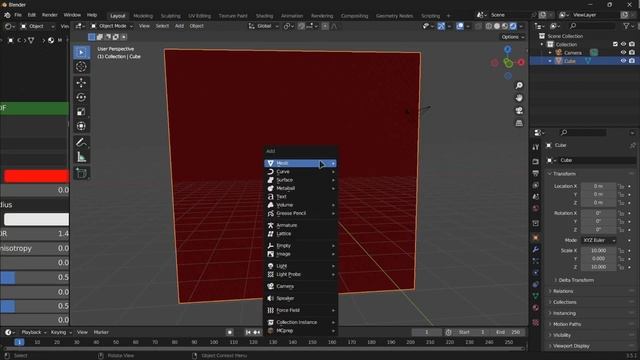Switch to the Modeling workspace tab
The width and height of the screenshot is (640, 360).
click(x=143, y=16)
